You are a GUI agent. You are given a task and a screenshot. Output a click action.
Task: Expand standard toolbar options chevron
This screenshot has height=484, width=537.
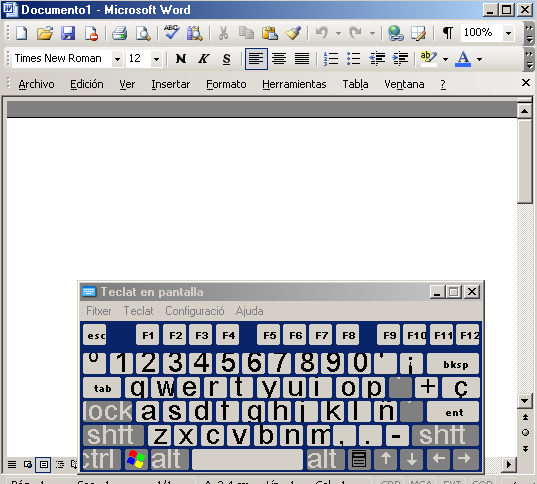coord(529,33)
